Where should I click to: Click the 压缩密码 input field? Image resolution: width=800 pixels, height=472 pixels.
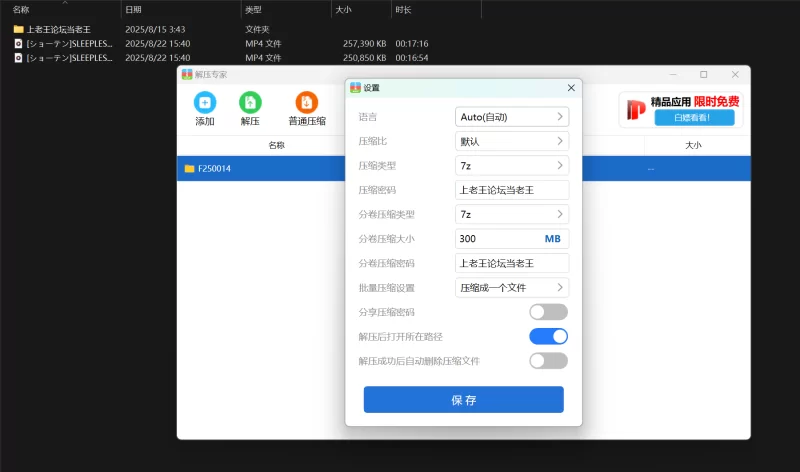point(512,190)
